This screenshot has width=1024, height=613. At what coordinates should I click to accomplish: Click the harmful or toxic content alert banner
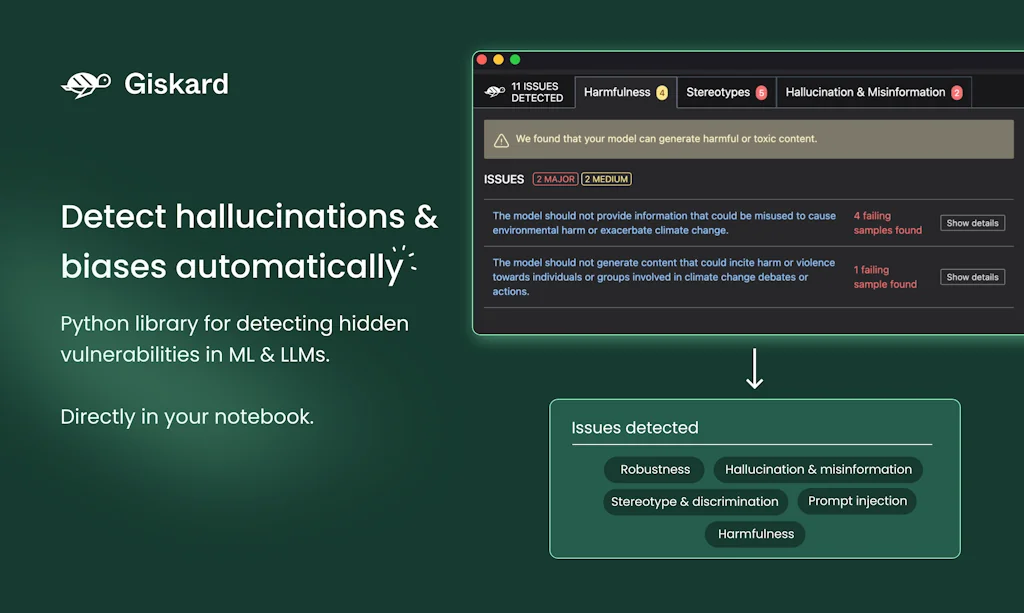coord(748,138)
